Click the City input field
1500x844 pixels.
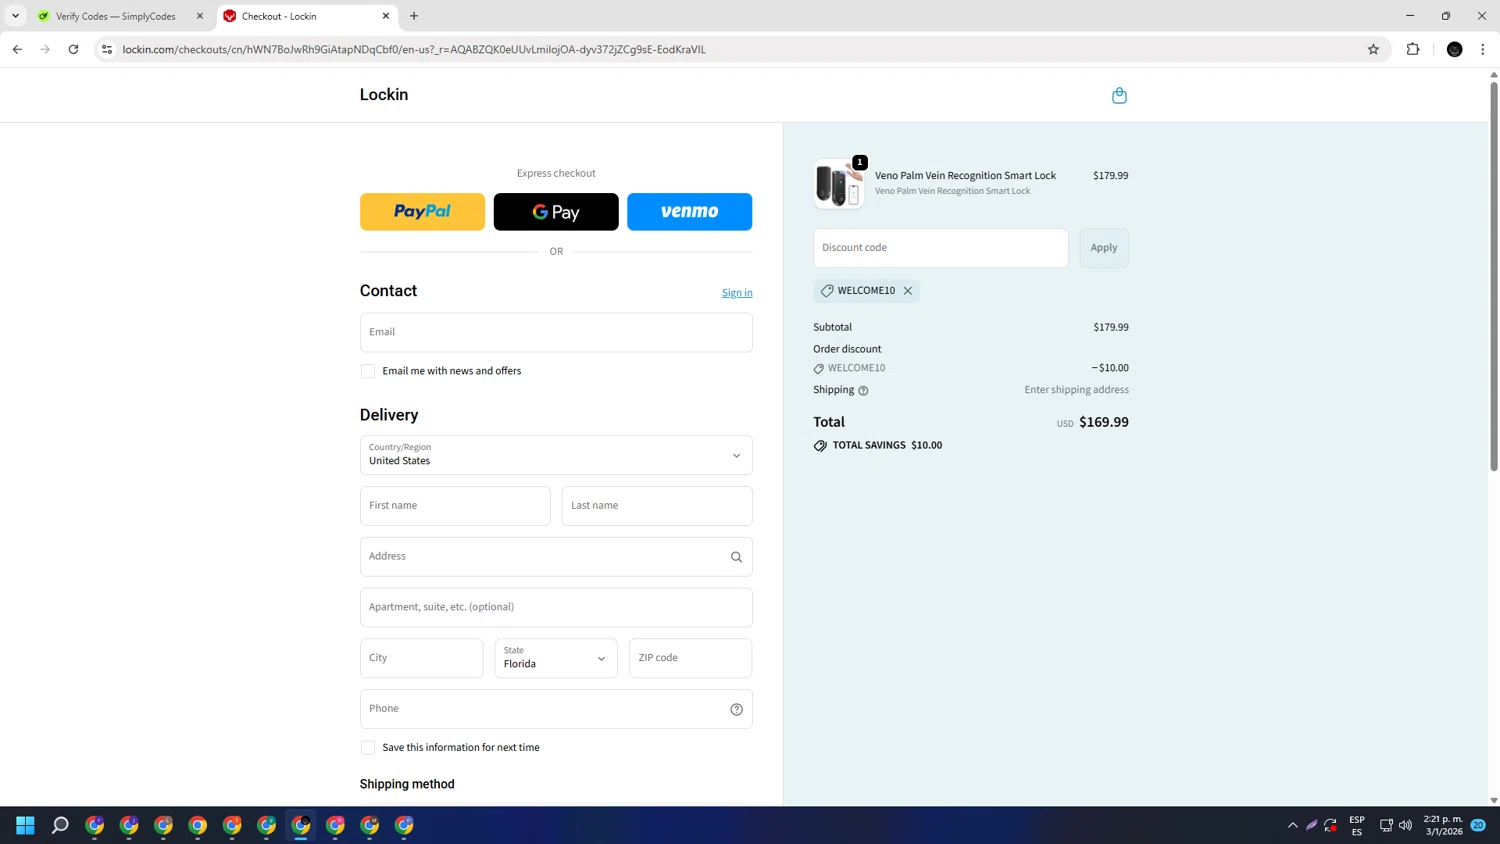422,658
